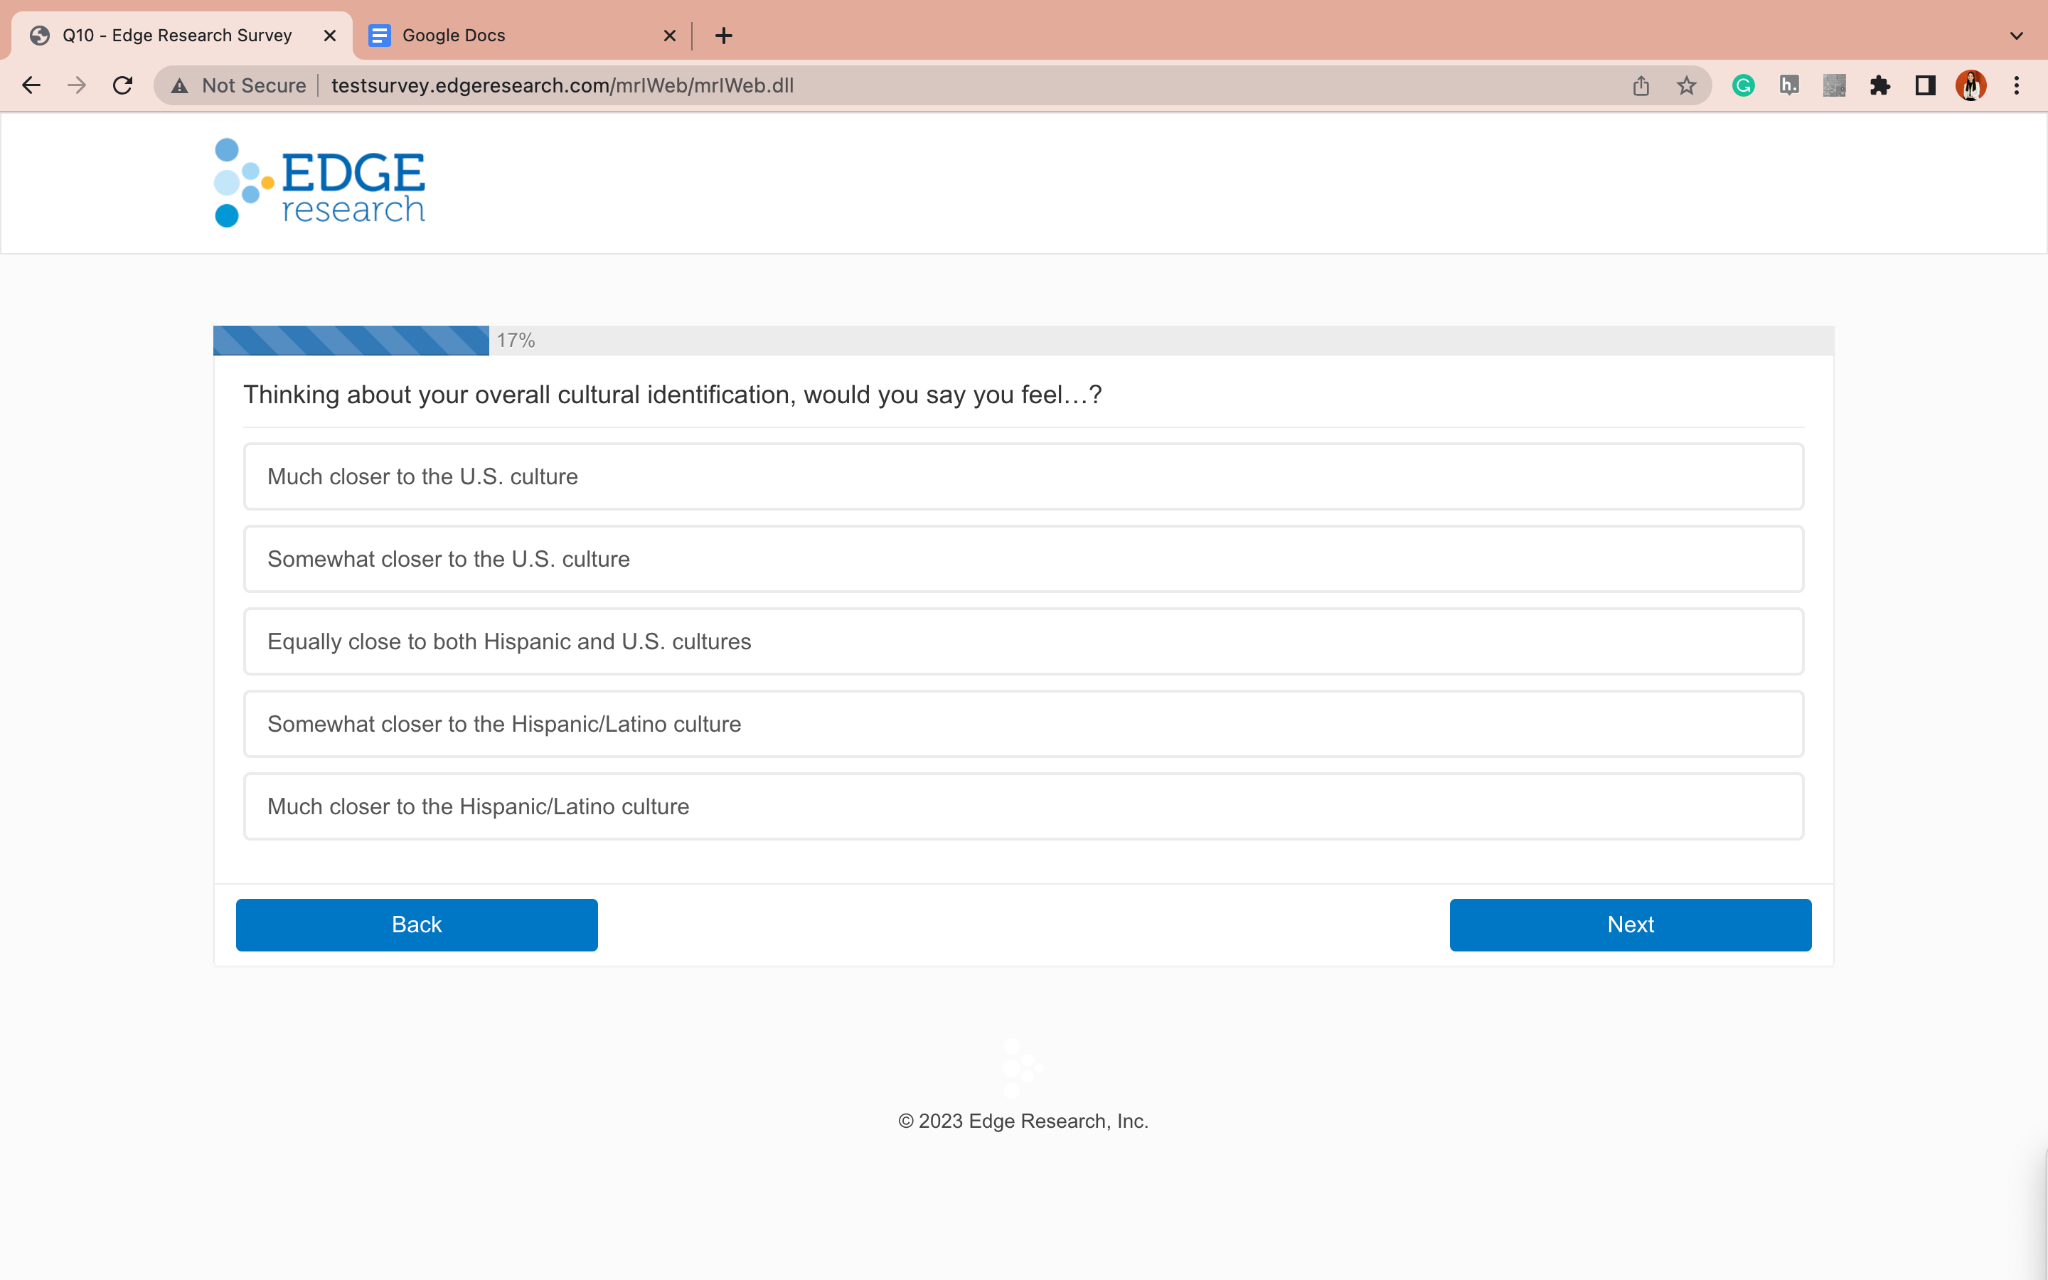
Task: Bookmark page with star icon
Action: pyautogui.click(x=1686, y=86)
